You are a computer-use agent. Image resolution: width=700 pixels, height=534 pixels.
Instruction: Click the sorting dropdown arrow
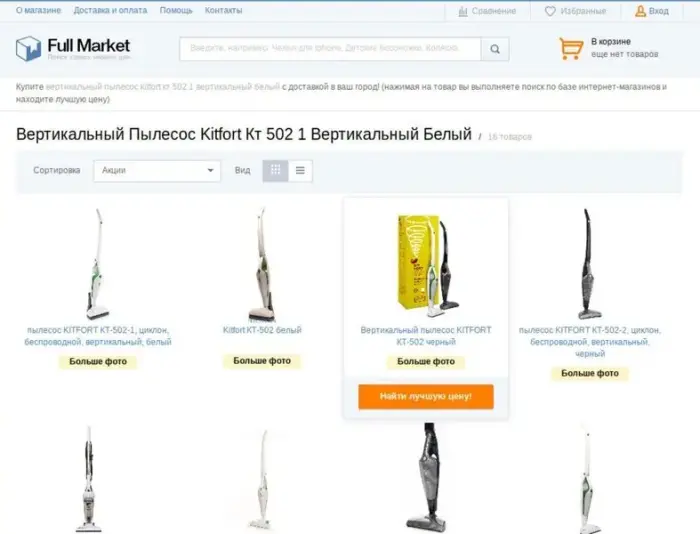(x=210, y=171)
